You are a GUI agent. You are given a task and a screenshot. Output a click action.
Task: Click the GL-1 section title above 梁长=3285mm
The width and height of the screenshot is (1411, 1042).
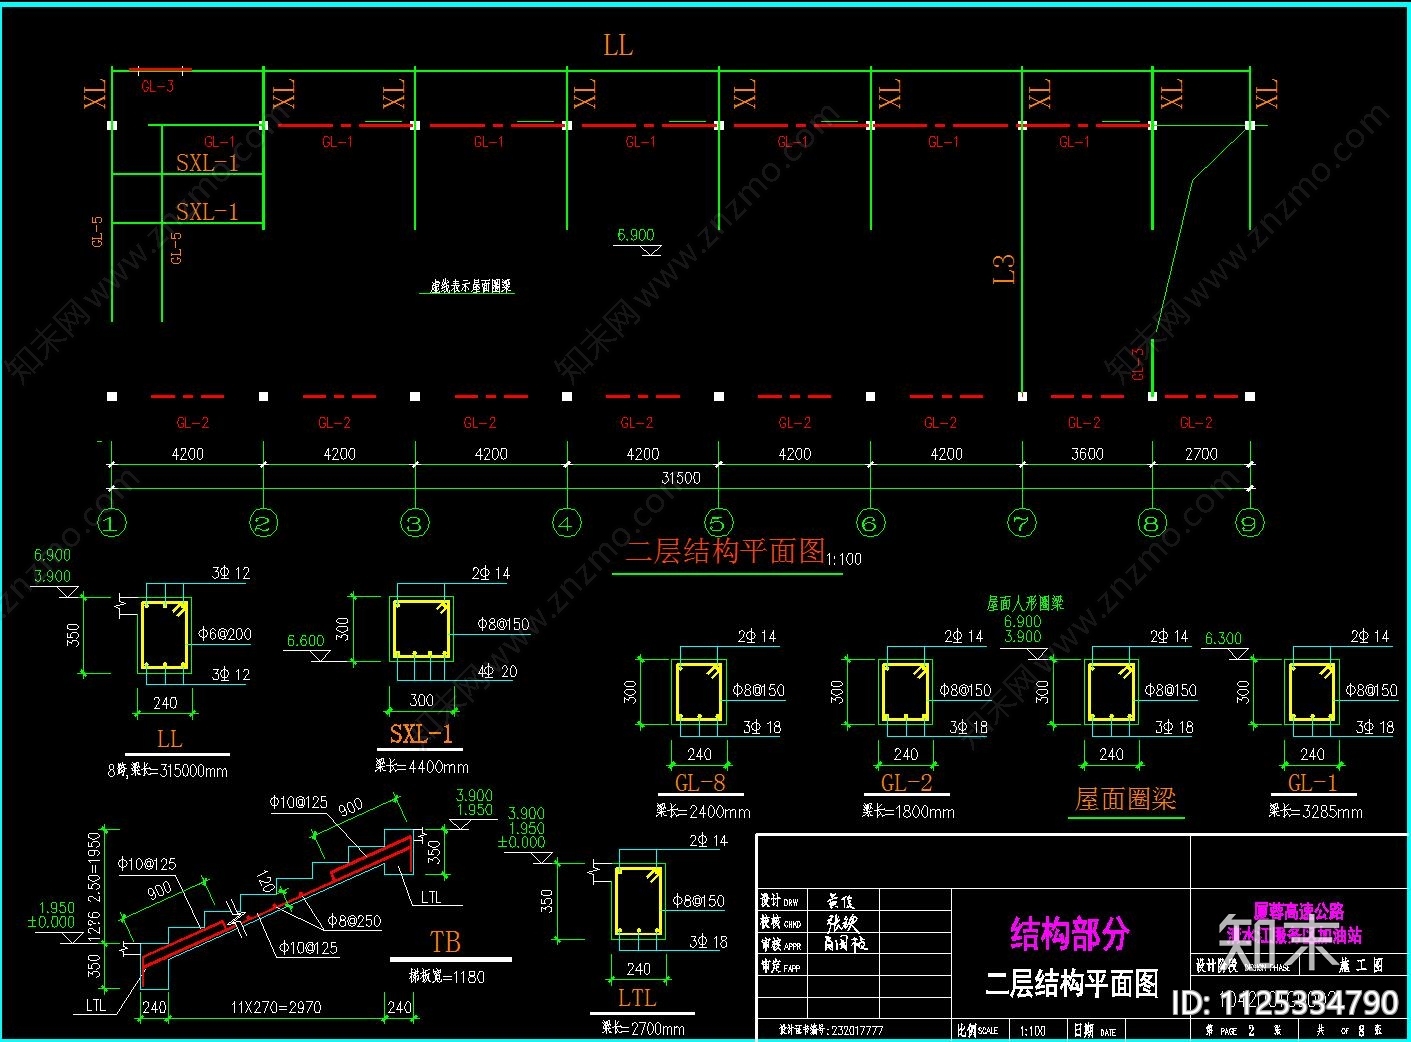click(1312, 783)
